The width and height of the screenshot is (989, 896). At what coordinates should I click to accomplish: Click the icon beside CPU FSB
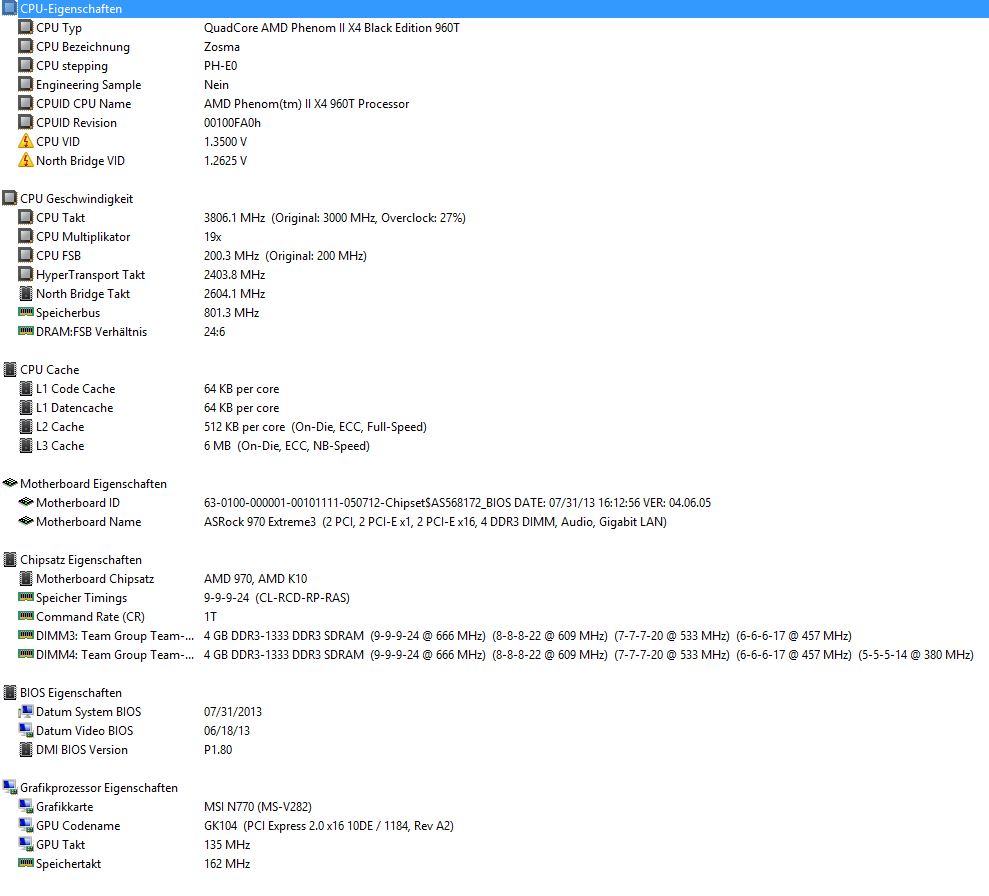point(25,255)
